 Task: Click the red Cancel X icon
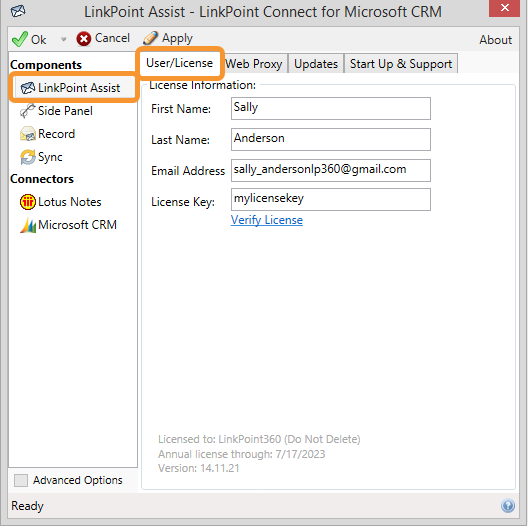[x=84, y=39]
